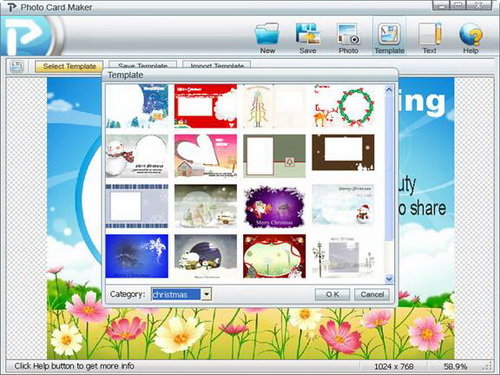Choose the blue plaid border template

(137, 206)
